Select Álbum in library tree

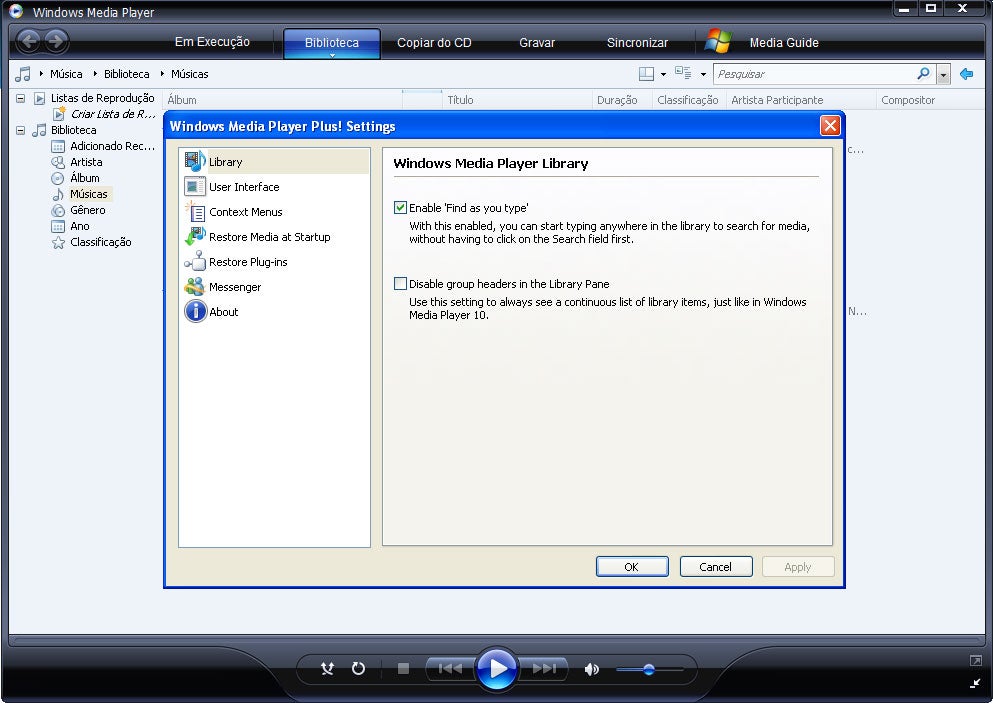point(85,178)
